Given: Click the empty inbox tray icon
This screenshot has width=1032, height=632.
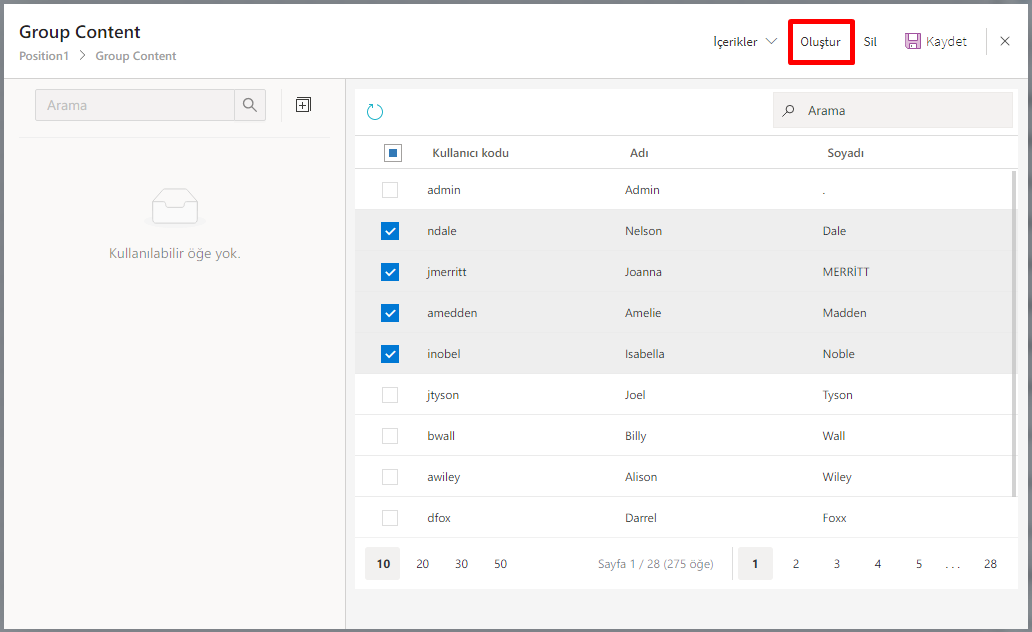Looking at the screenshot, I should pyautogui.click(x=175, y=207).
